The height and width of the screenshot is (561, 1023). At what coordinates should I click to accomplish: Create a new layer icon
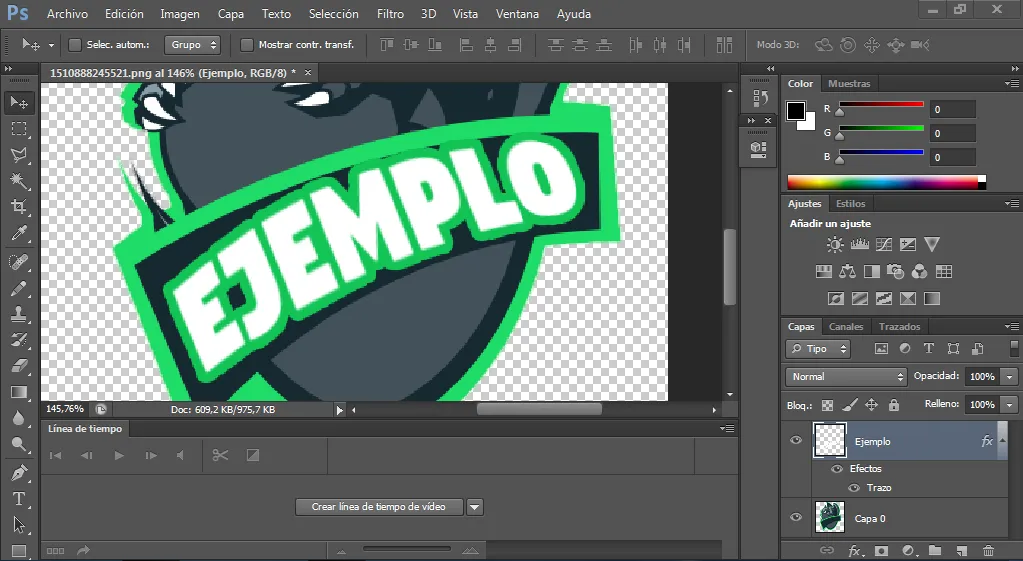click(962, 551)
